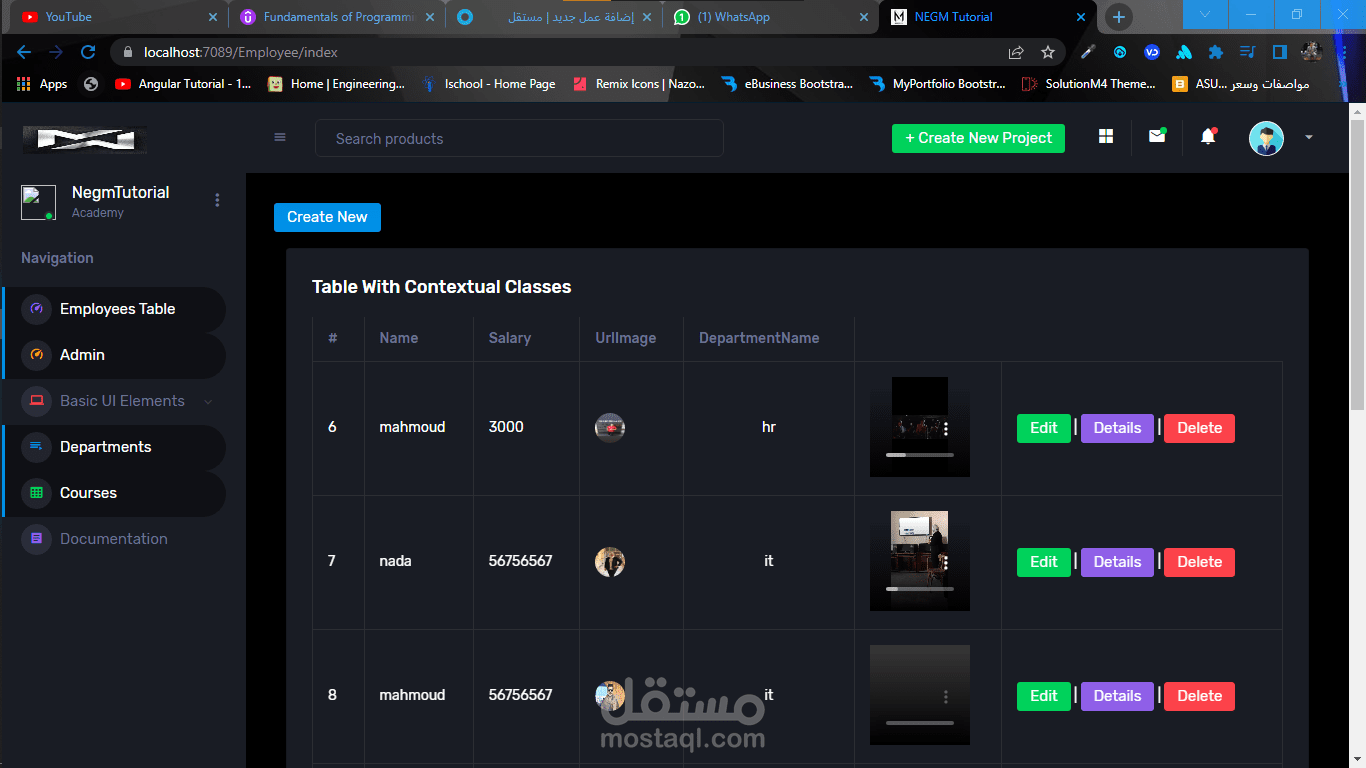Expand the user dropdown arrow beside avatar
This screenshot has width=1366, height=768.
[x=1309, y=138]
